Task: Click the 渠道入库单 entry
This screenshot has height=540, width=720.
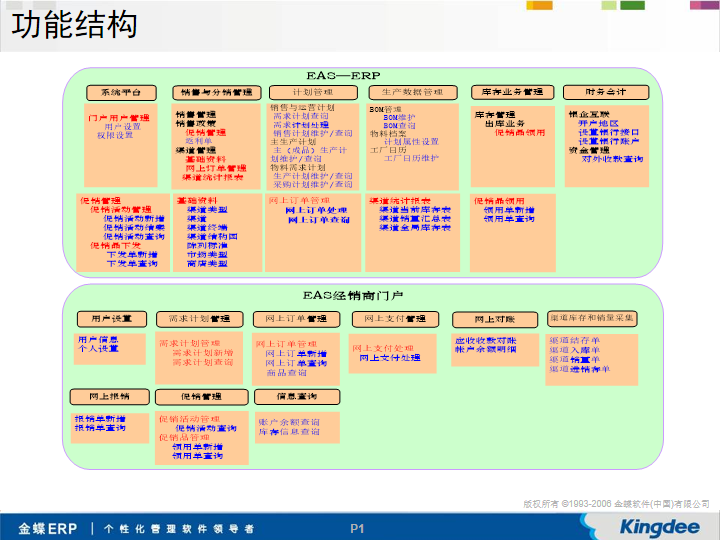Action: pos(575,350)
